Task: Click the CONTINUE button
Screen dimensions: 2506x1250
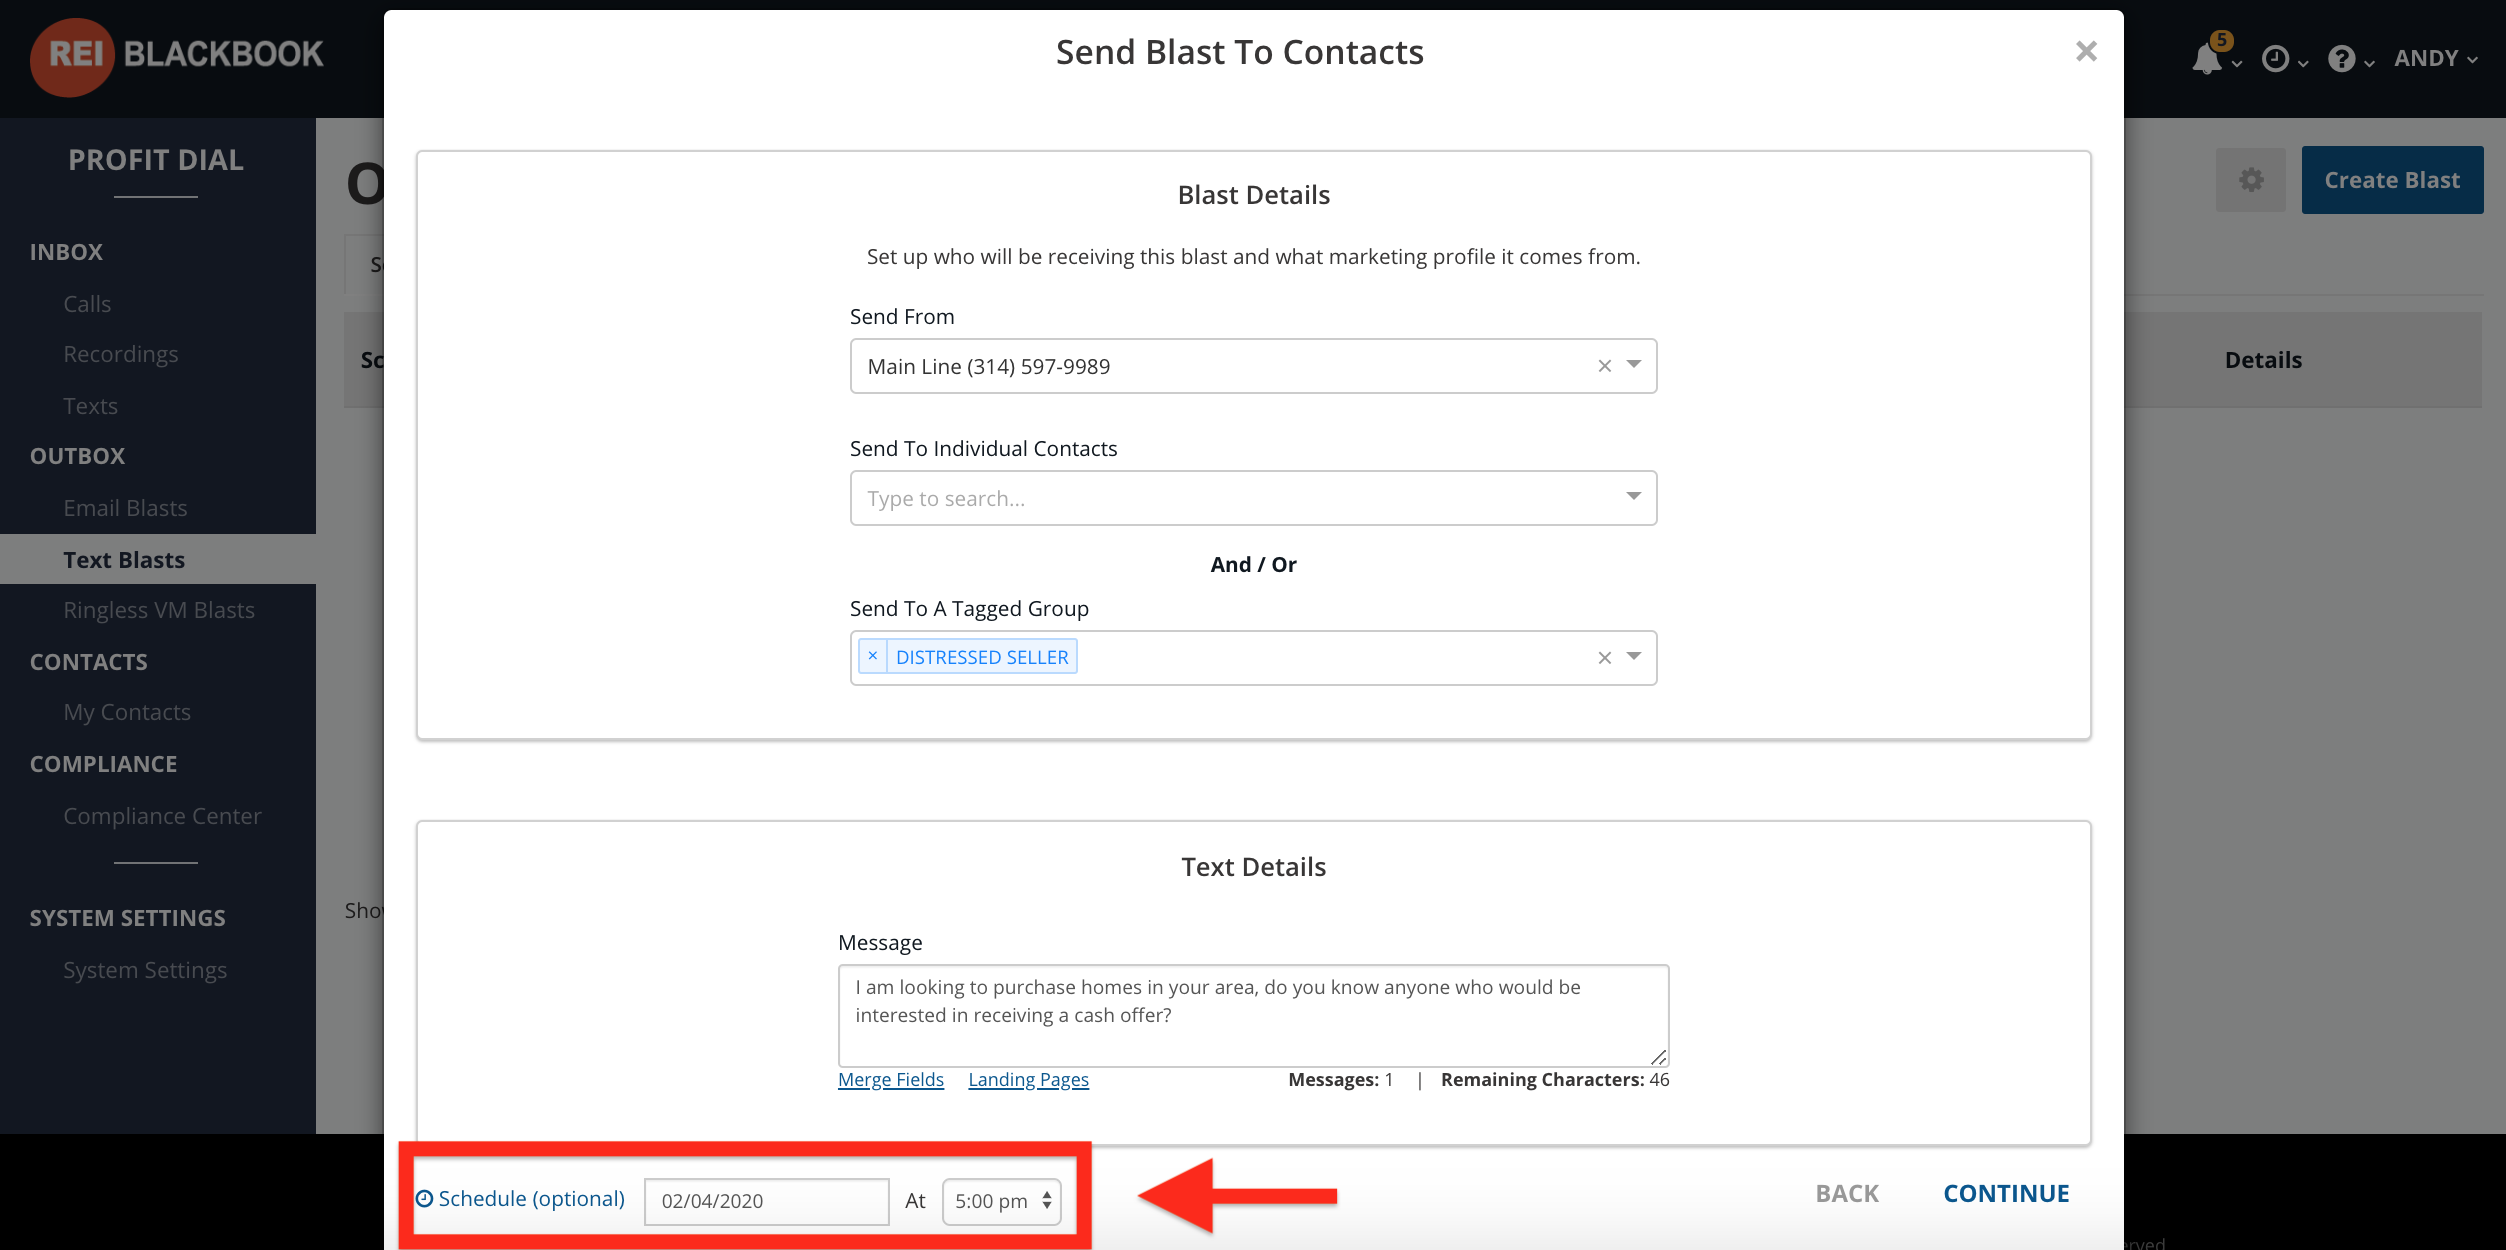Action: click(2006, 1194)
